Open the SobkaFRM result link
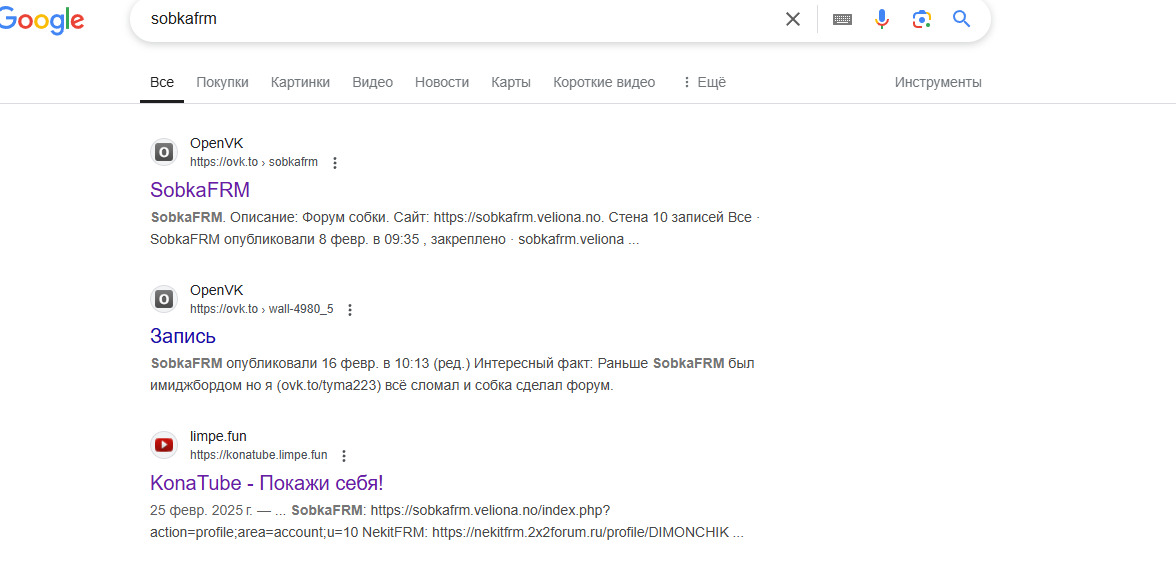Viewport: 1176px width, 573px height. 200,190
